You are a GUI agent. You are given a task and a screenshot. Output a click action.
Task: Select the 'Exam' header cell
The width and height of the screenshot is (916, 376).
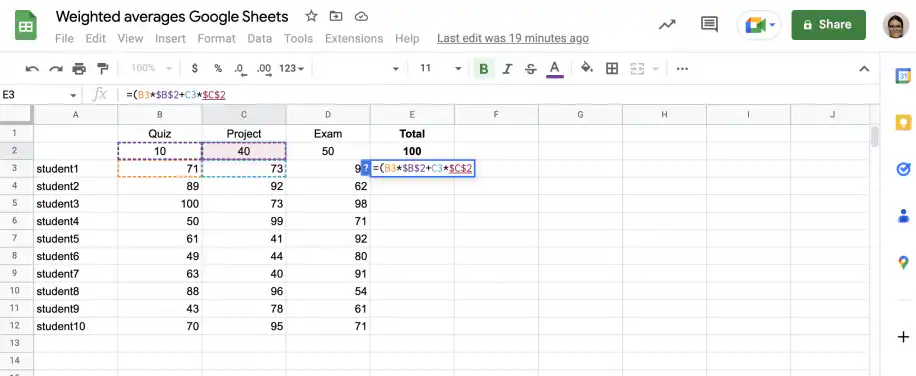pos(328,134)
